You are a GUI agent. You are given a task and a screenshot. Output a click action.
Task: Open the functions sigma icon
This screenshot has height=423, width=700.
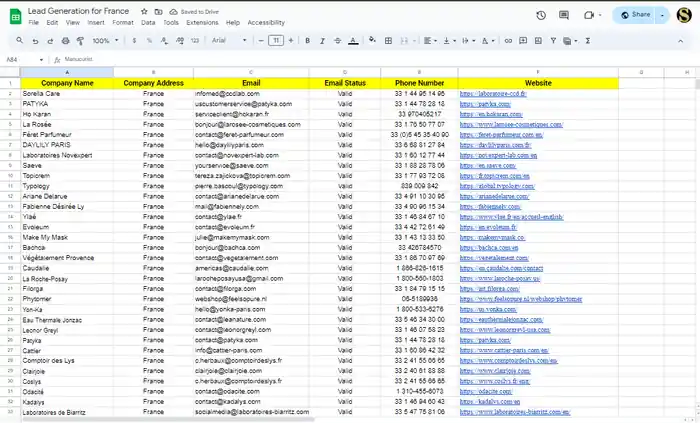[x=588, y=41]
